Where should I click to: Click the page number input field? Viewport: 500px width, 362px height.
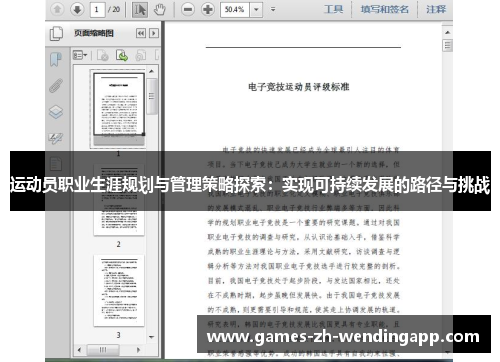tap(97, 9)
